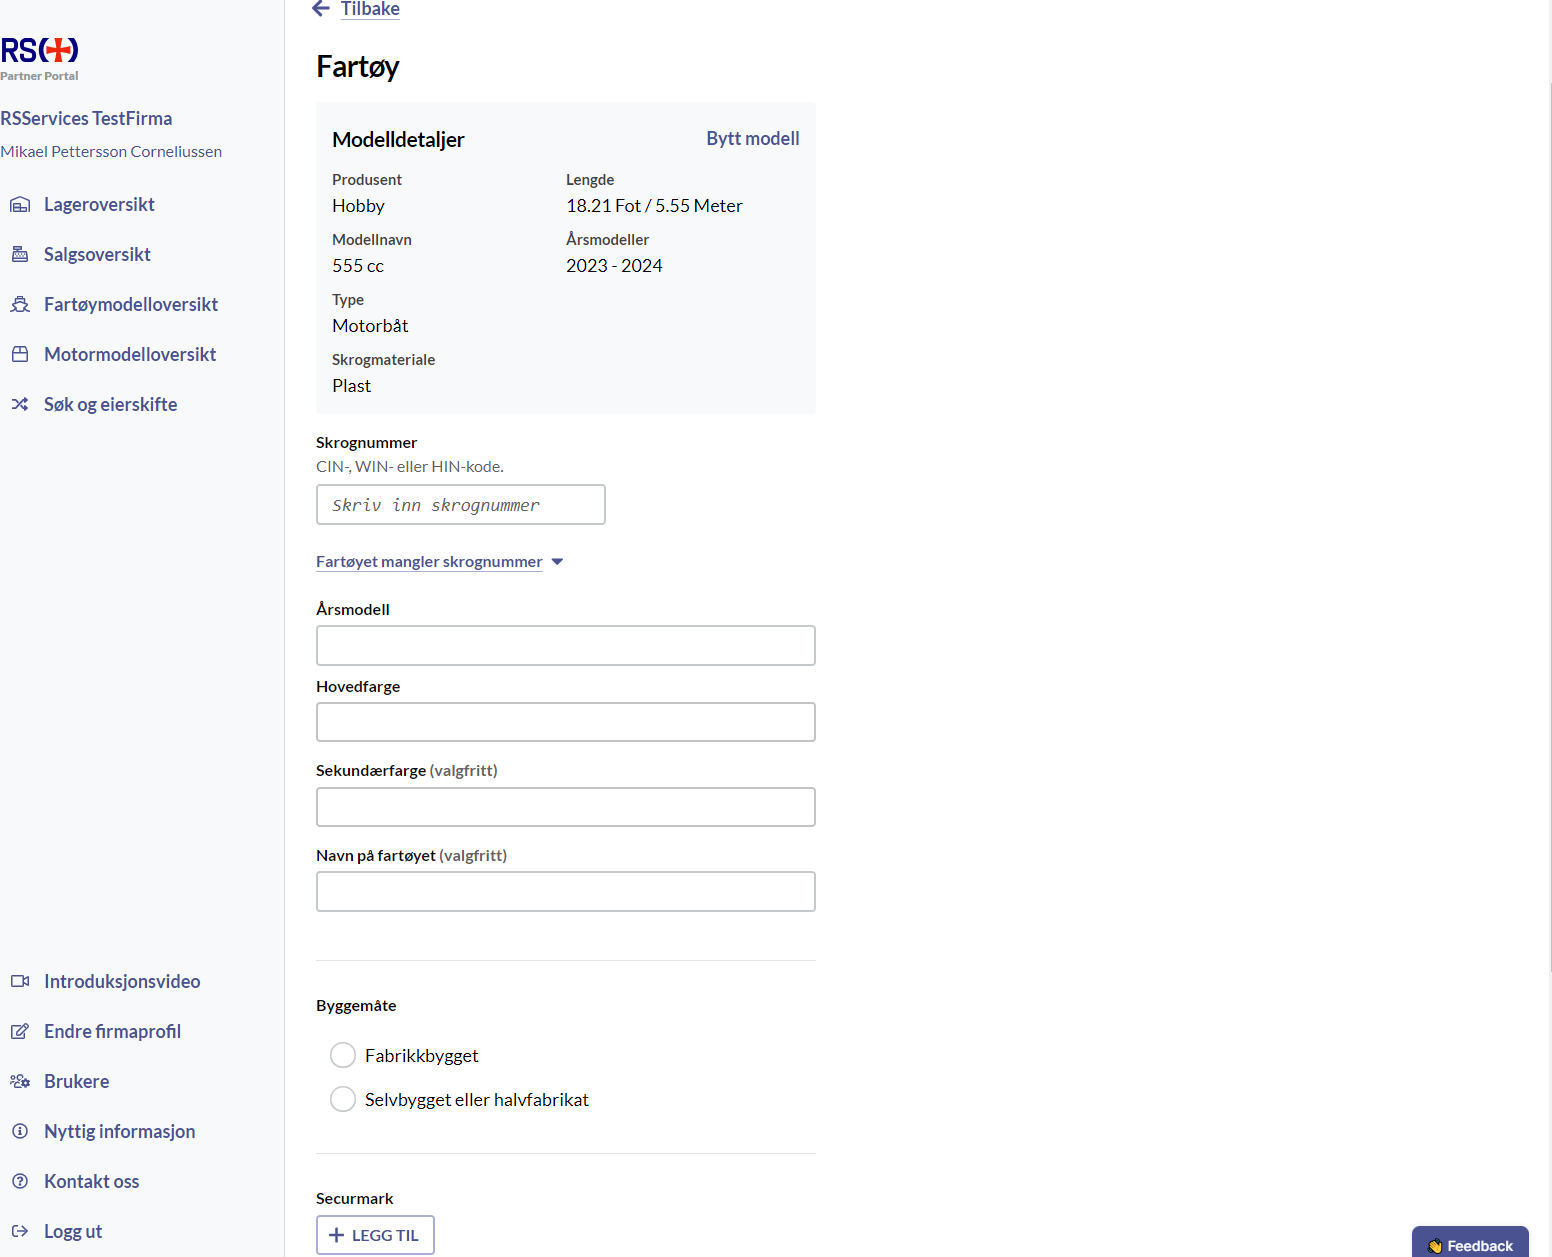This screenshot has height=1257, width=1552.
Task: Click the boat icon beside Fartøymodelloversikt
Action: tap(20, 304)
